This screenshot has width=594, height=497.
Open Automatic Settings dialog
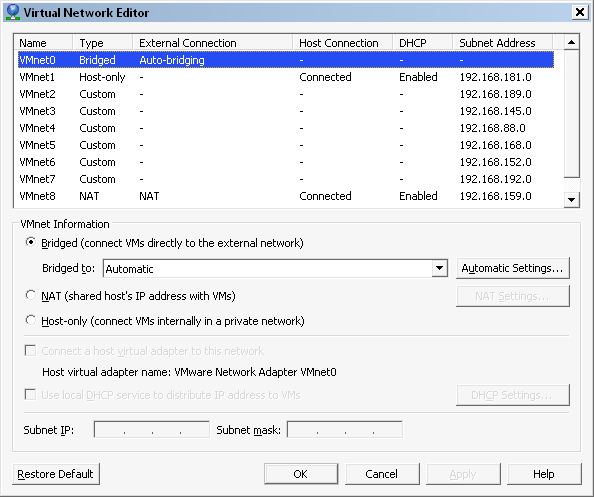point(513,268)
